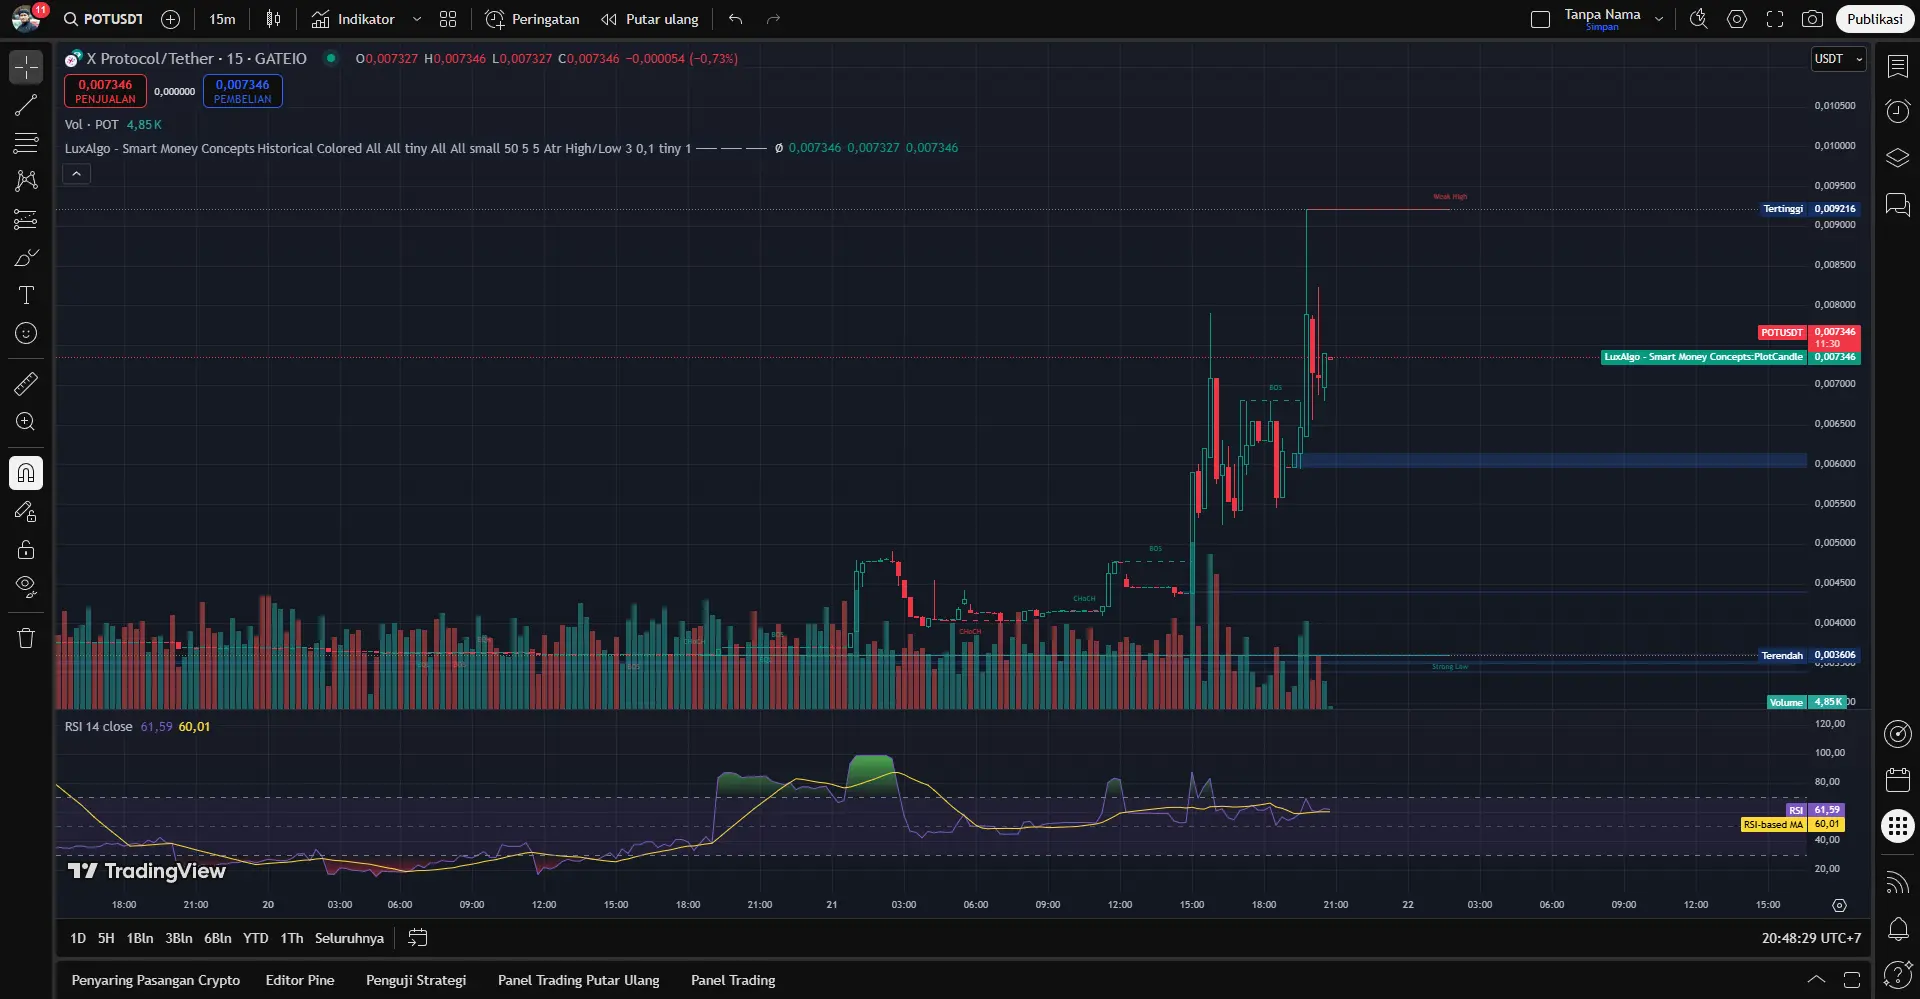Open the candle chart type menu
This screenshot has height=999, width=1920.
pyautogui.click(x=273, y=19)
